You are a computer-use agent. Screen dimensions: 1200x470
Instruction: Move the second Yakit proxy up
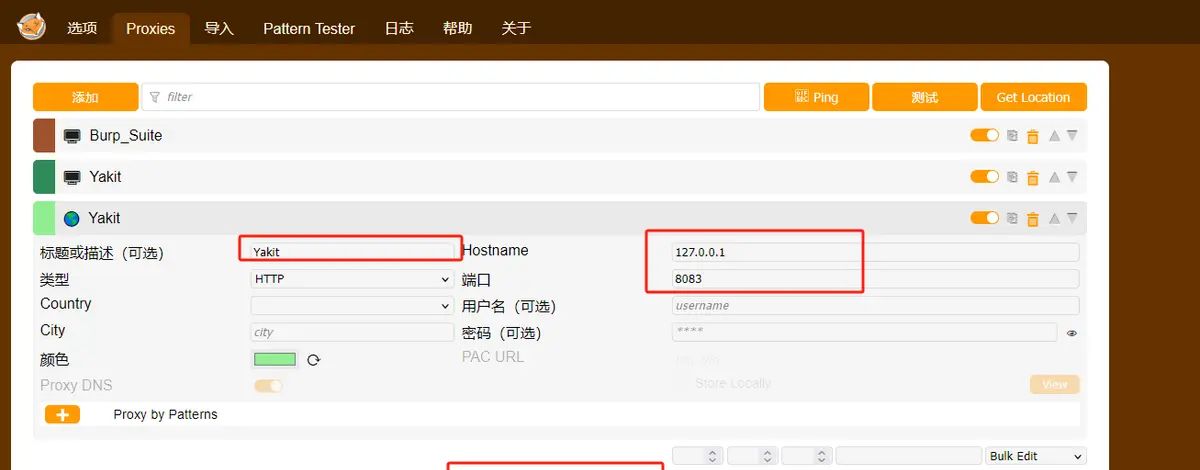coord(1054,177)
